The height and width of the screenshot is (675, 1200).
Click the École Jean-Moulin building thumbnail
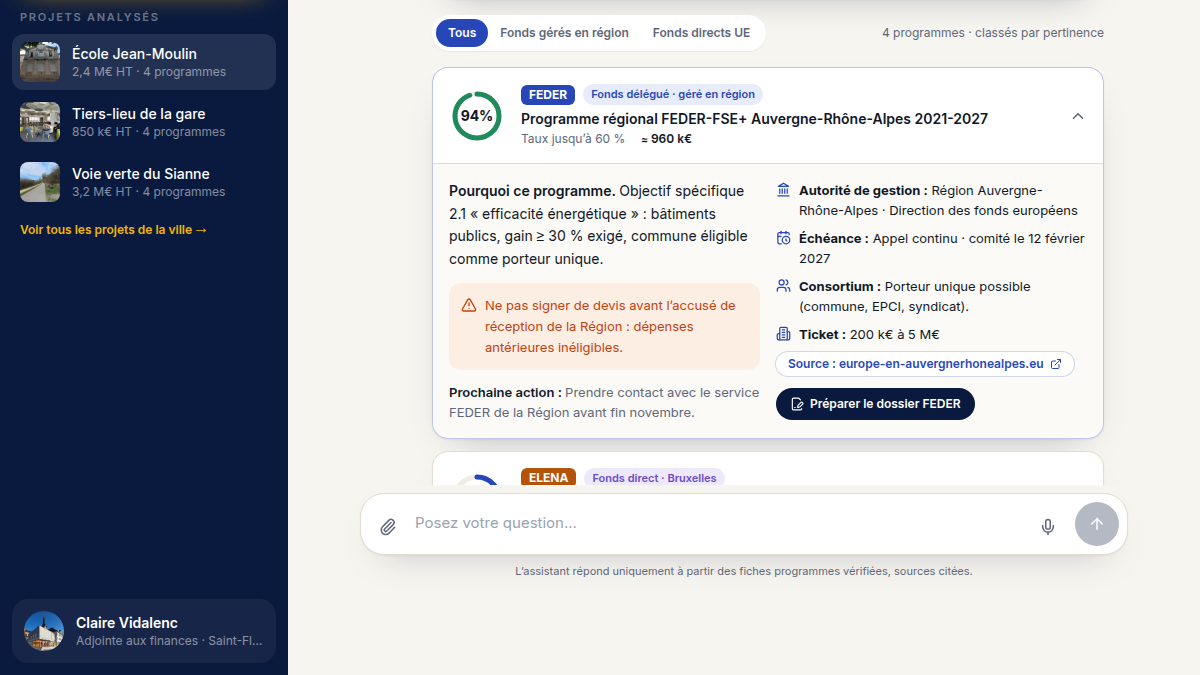coord(40,62)
